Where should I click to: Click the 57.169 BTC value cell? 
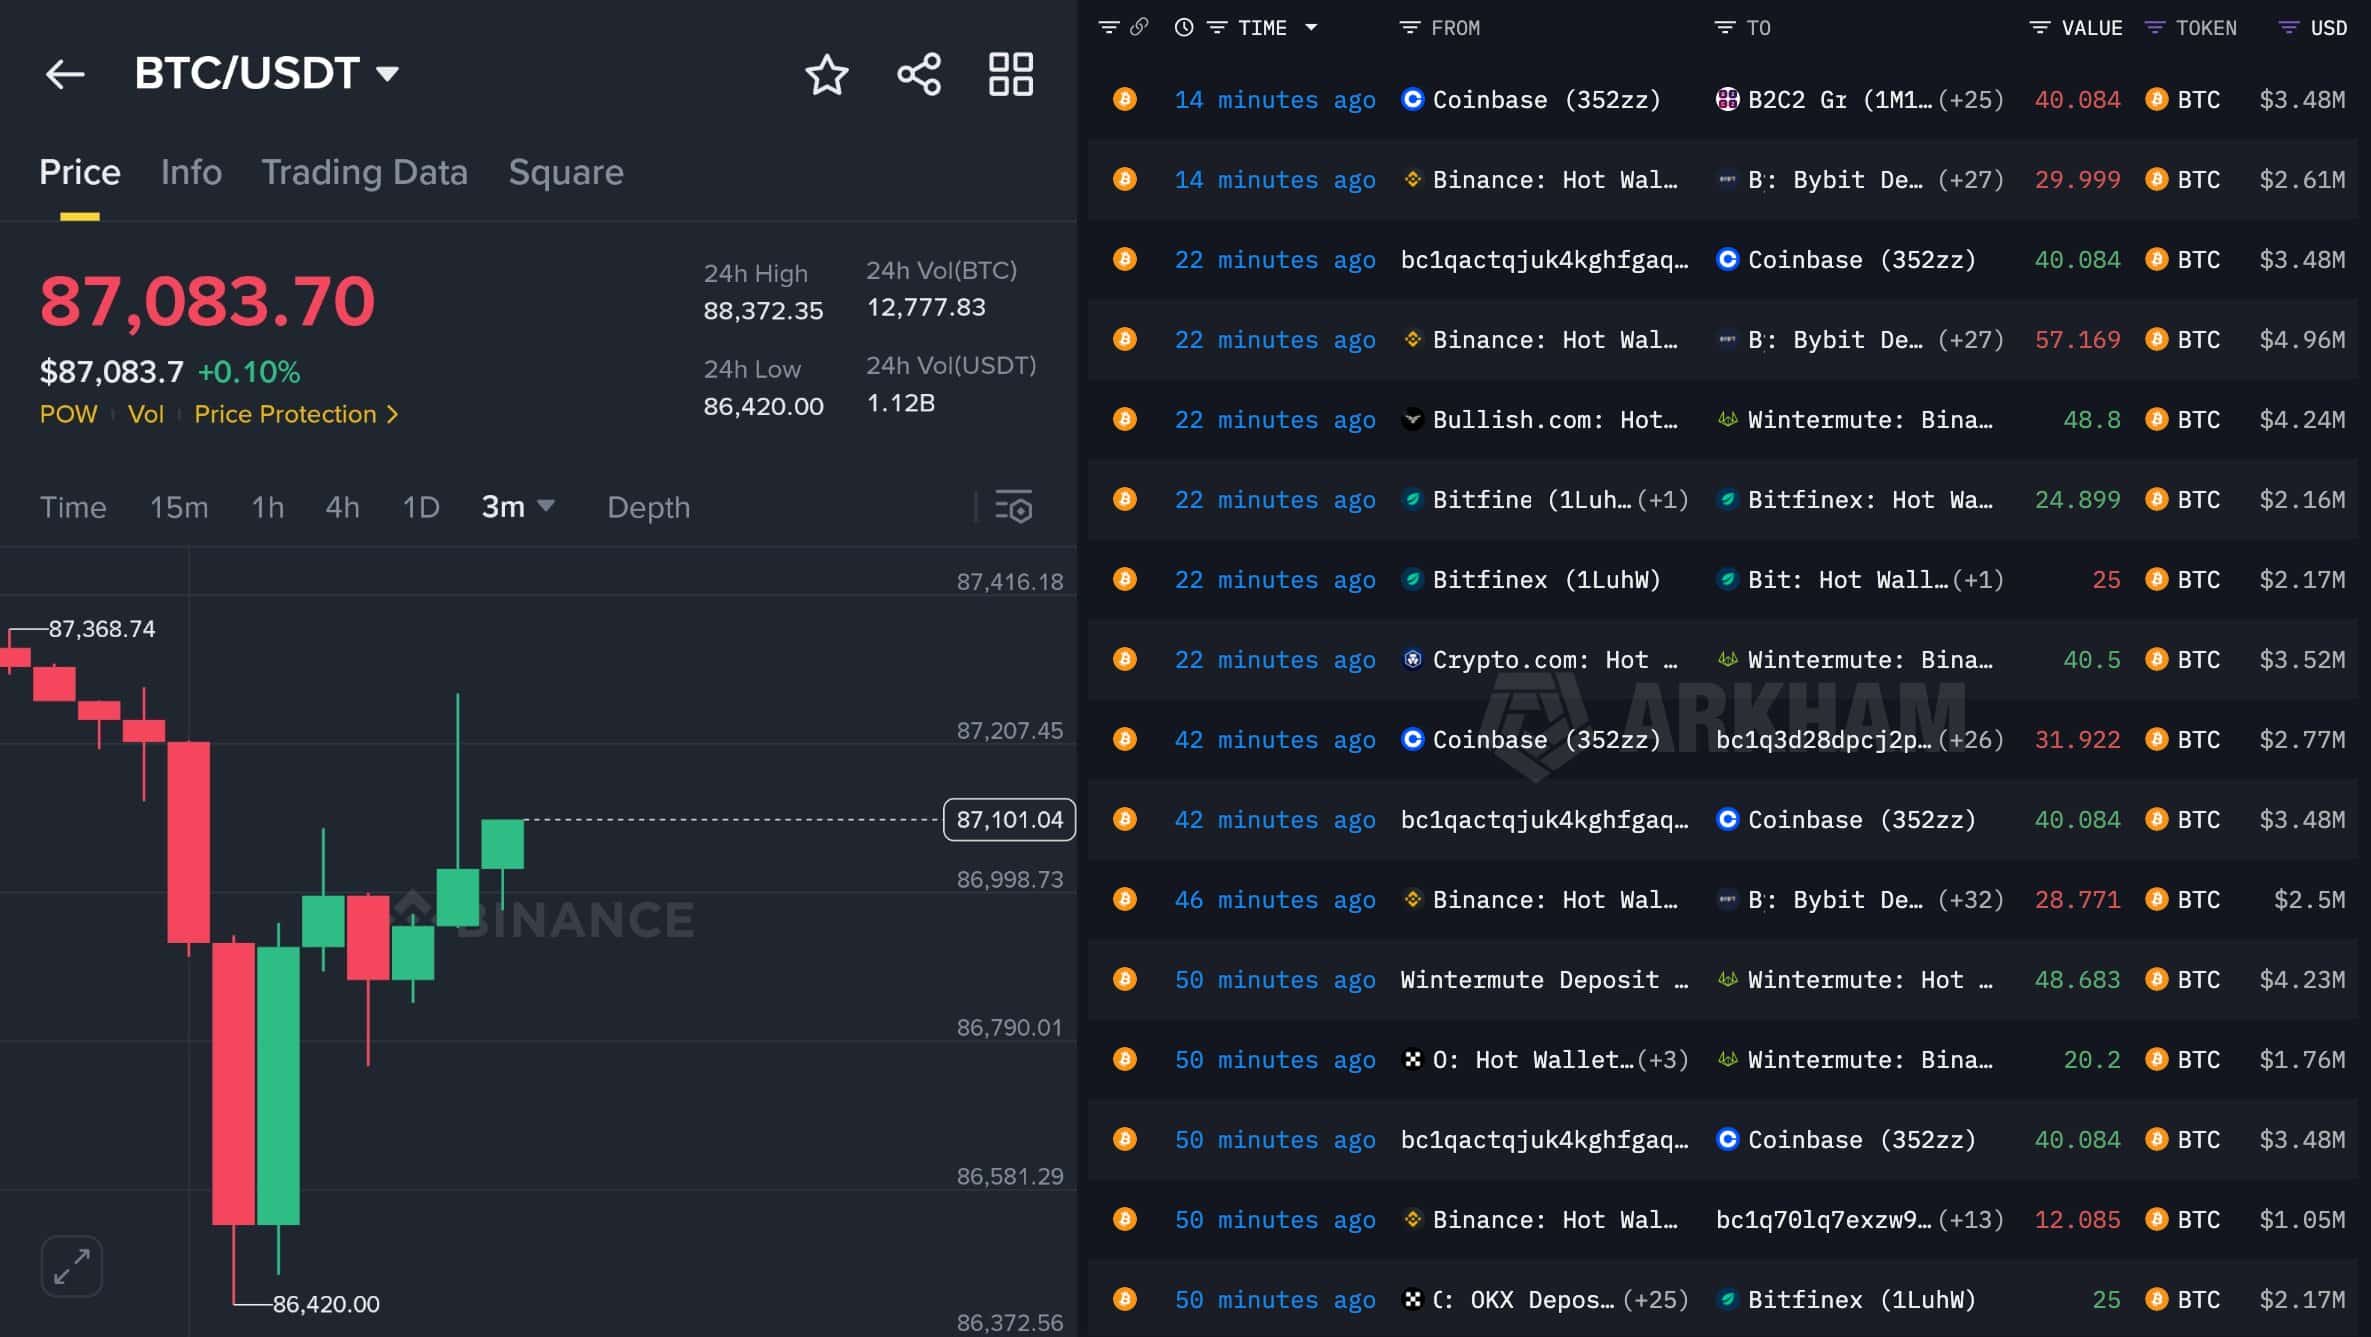2077,340
